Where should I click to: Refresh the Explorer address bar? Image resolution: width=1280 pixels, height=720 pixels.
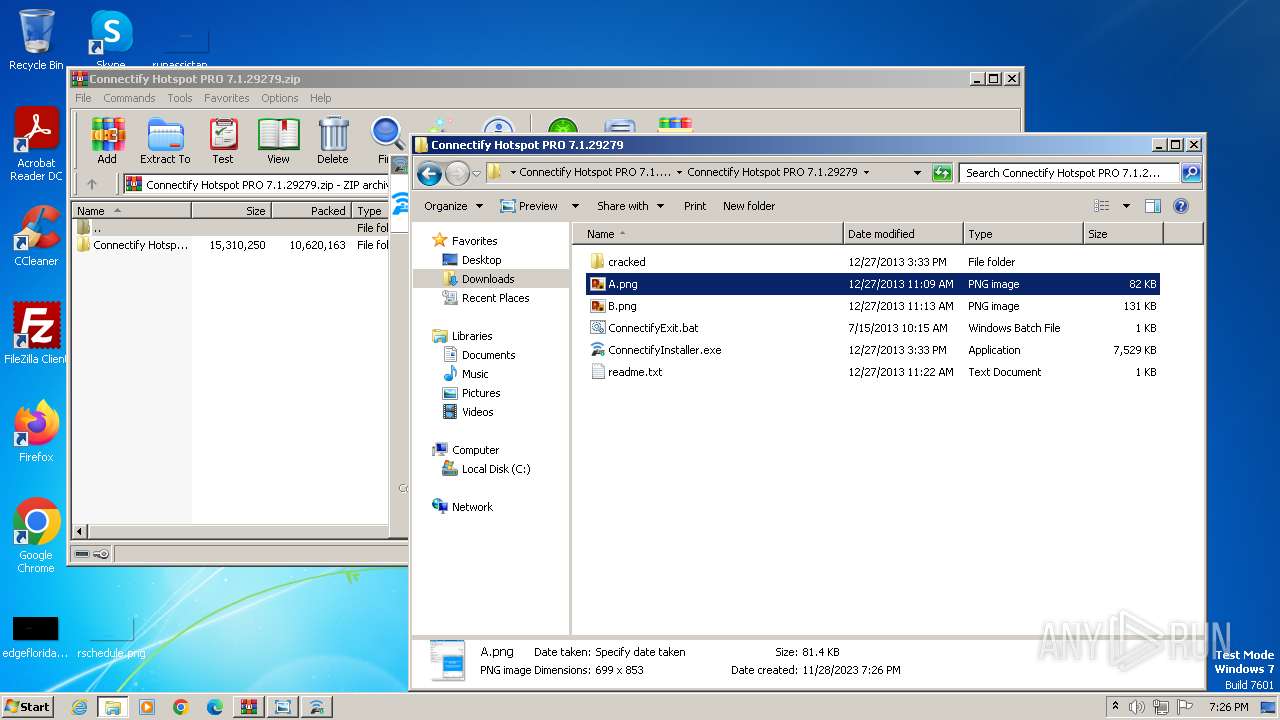click(941, 173)
